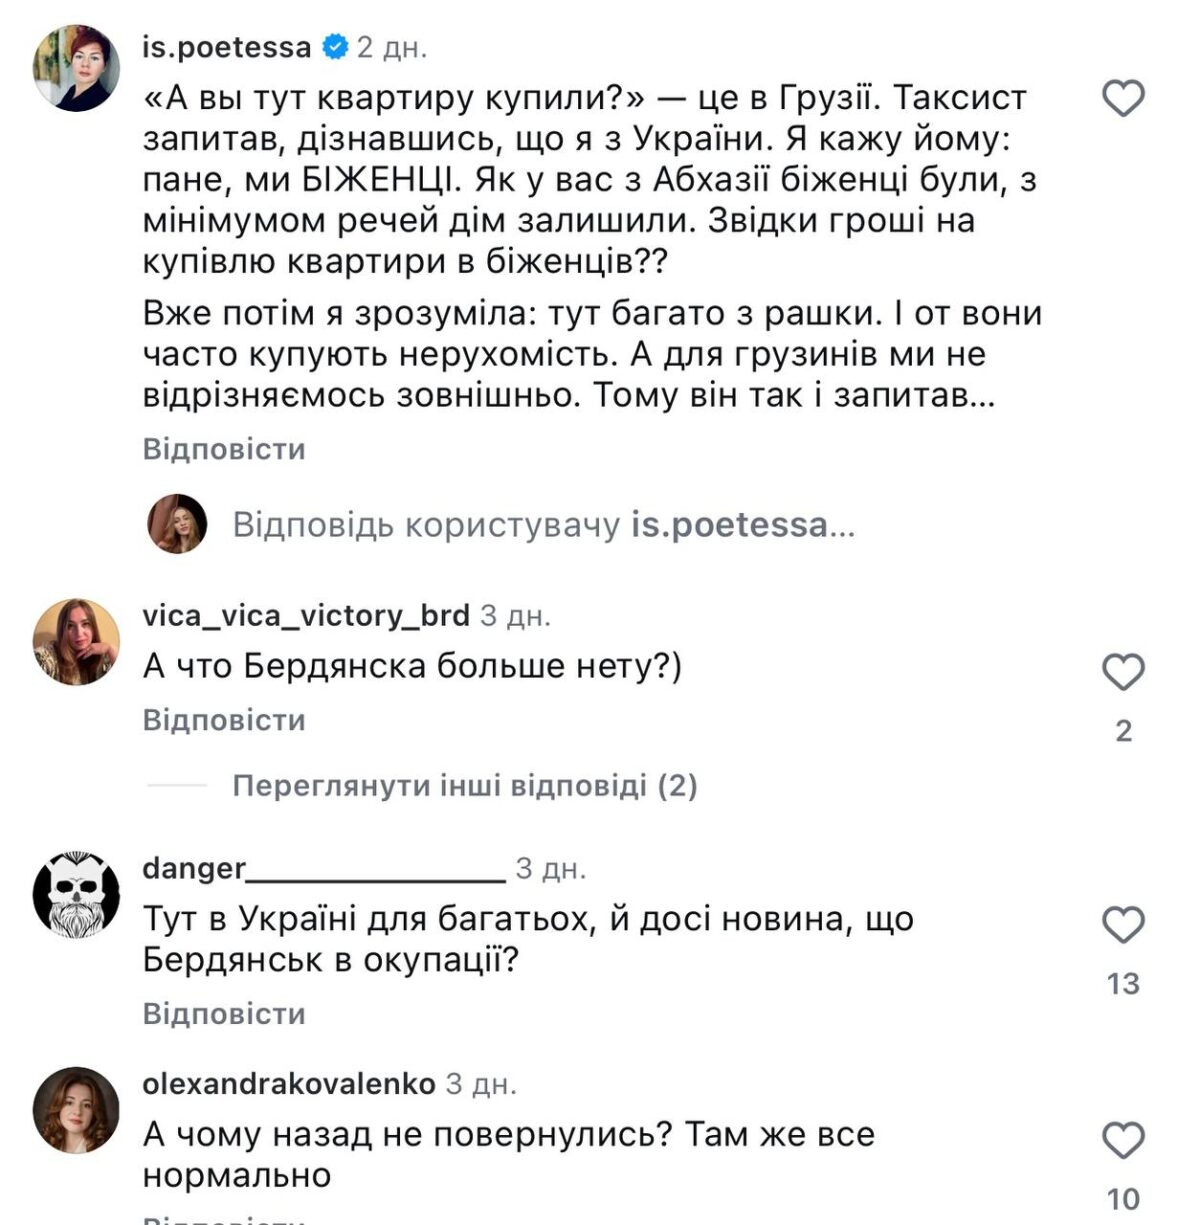1200x1225 pixels.
Task: Like the vica_vica_victory_brd comment
Action: pyautogui.click(x=1123, y=671)
